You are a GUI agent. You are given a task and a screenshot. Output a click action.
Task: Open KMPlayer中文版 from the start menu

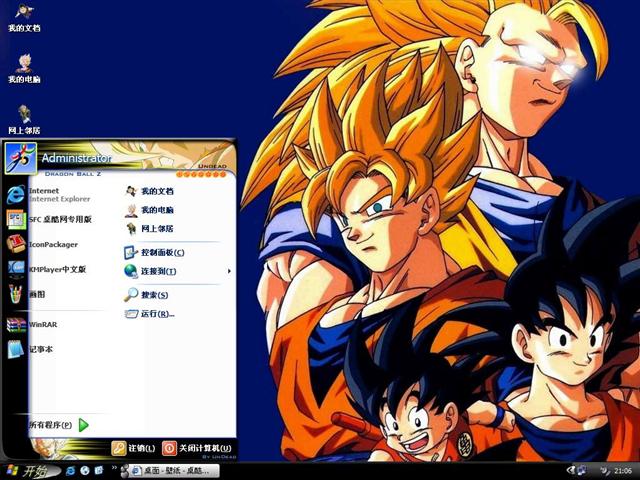pyautogui.click(x=49, y=269)
